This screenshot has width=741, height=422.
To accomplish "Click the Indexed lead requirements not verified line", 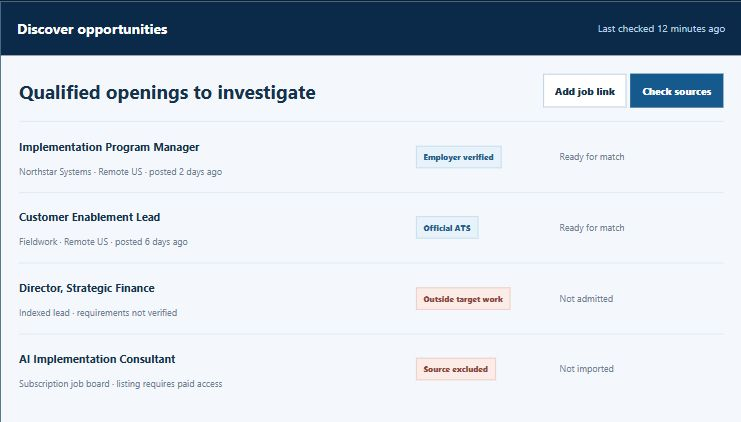I will 98,313.
